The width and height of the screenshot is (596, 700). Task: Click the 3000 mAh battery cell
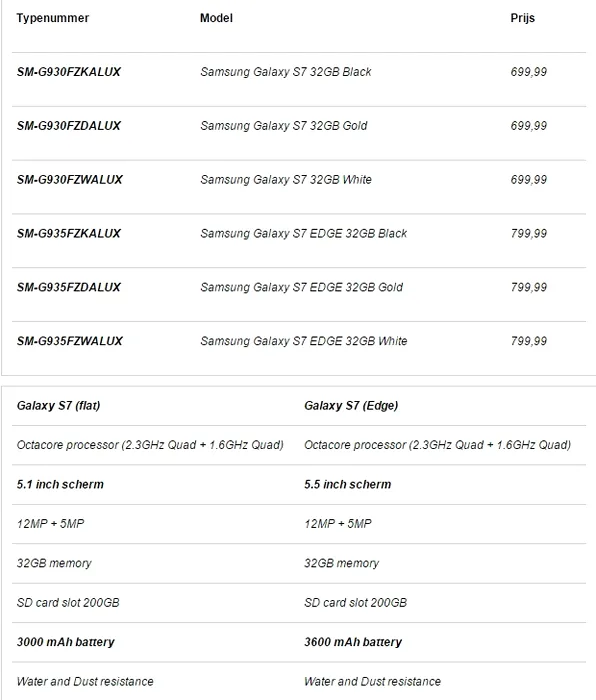66,642
